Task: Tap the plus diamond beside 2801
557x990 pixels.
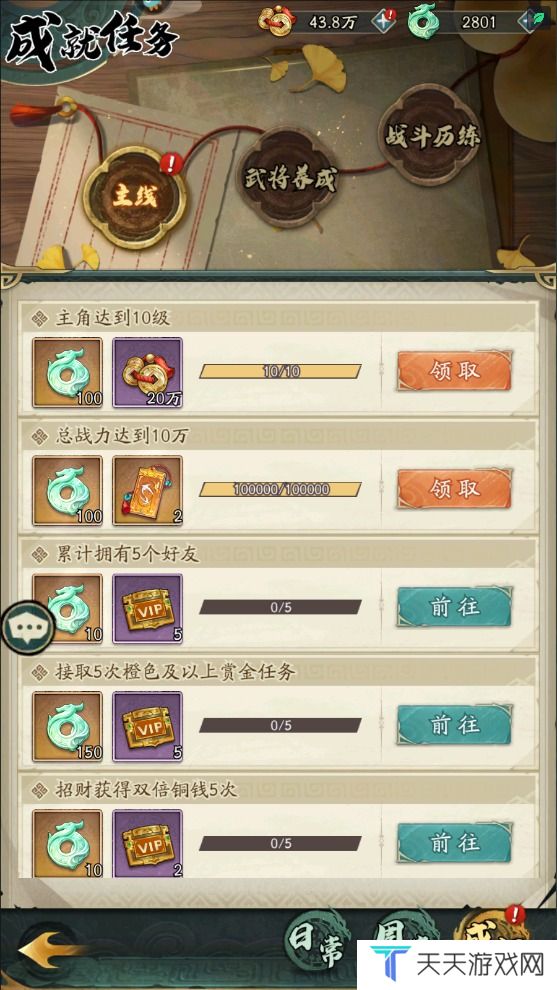Action: point(531,21)
